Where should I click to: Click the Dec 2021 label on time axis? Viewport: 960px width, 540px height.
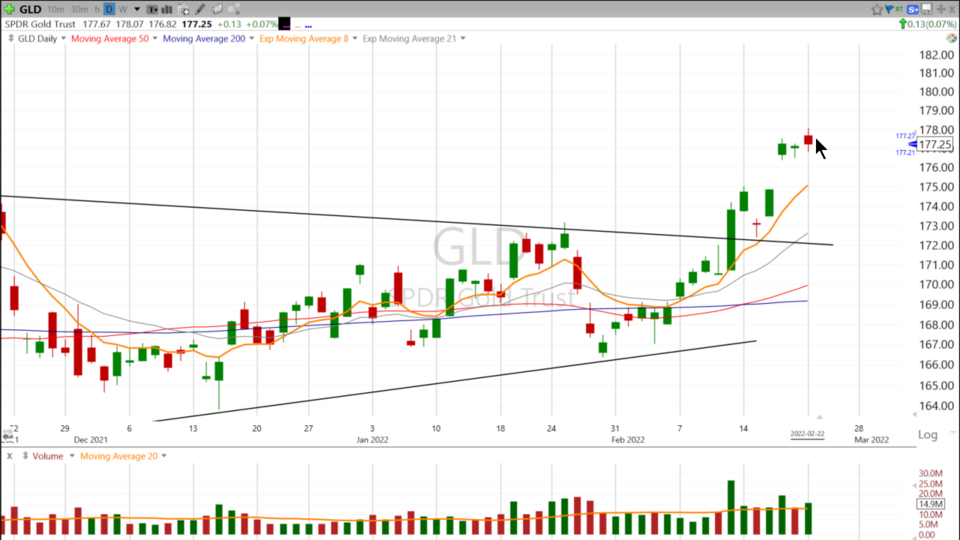point(91,440)
